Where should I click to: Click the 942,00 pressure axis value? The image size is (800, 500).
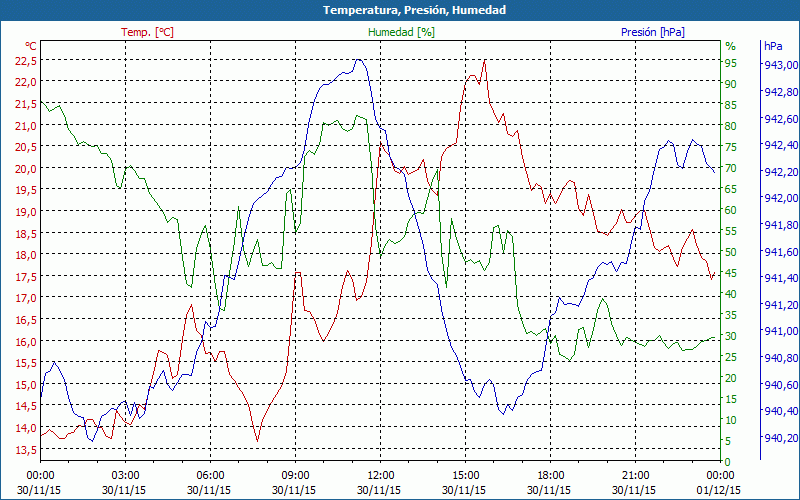coord(780,198)
